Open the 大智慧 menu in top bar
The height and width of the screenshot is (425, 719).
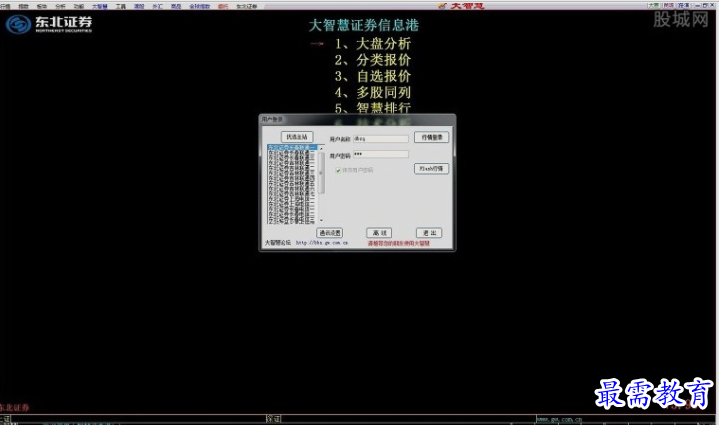pos(100,6)
